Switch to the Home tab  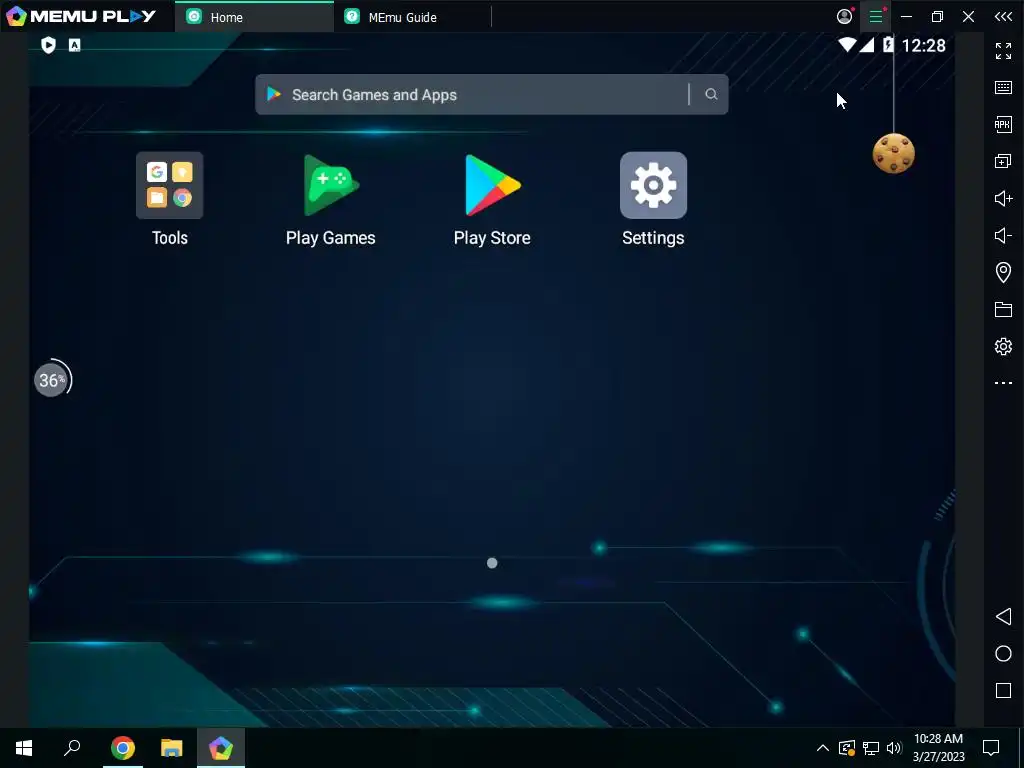pos(254,17)
